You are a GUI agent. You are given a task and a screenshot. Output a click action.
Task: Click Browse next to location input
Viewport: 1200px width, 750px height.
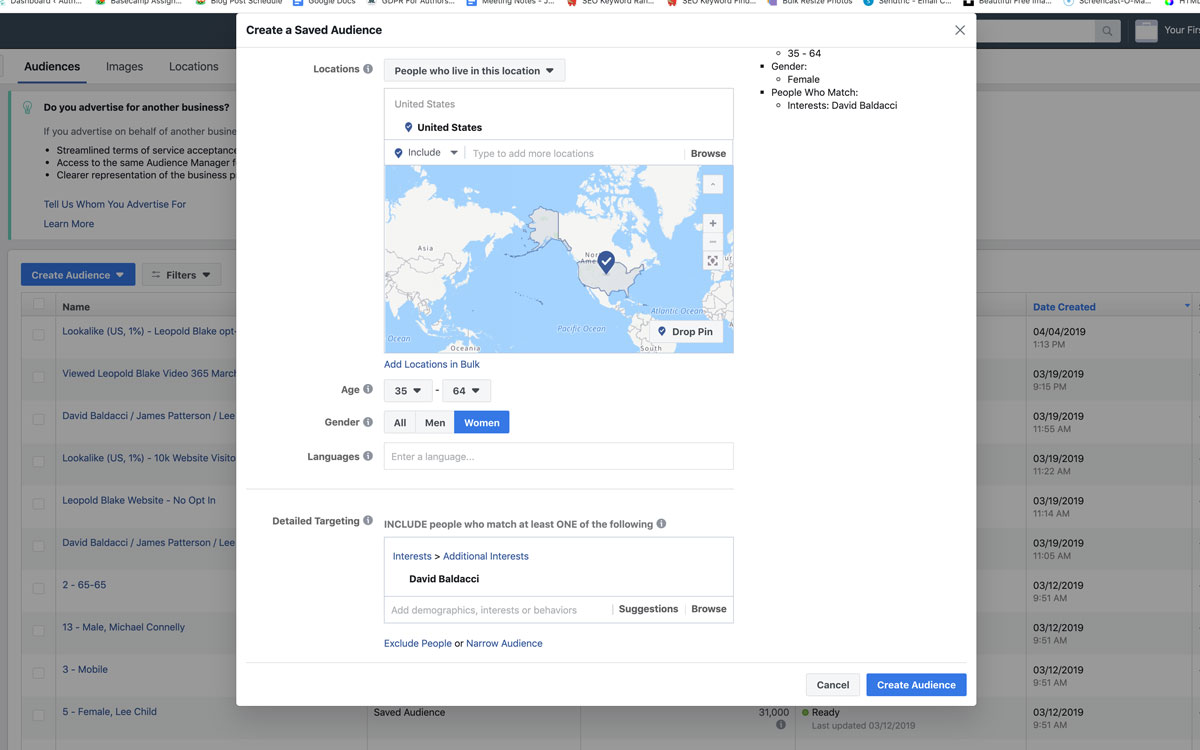click(708, 153)
